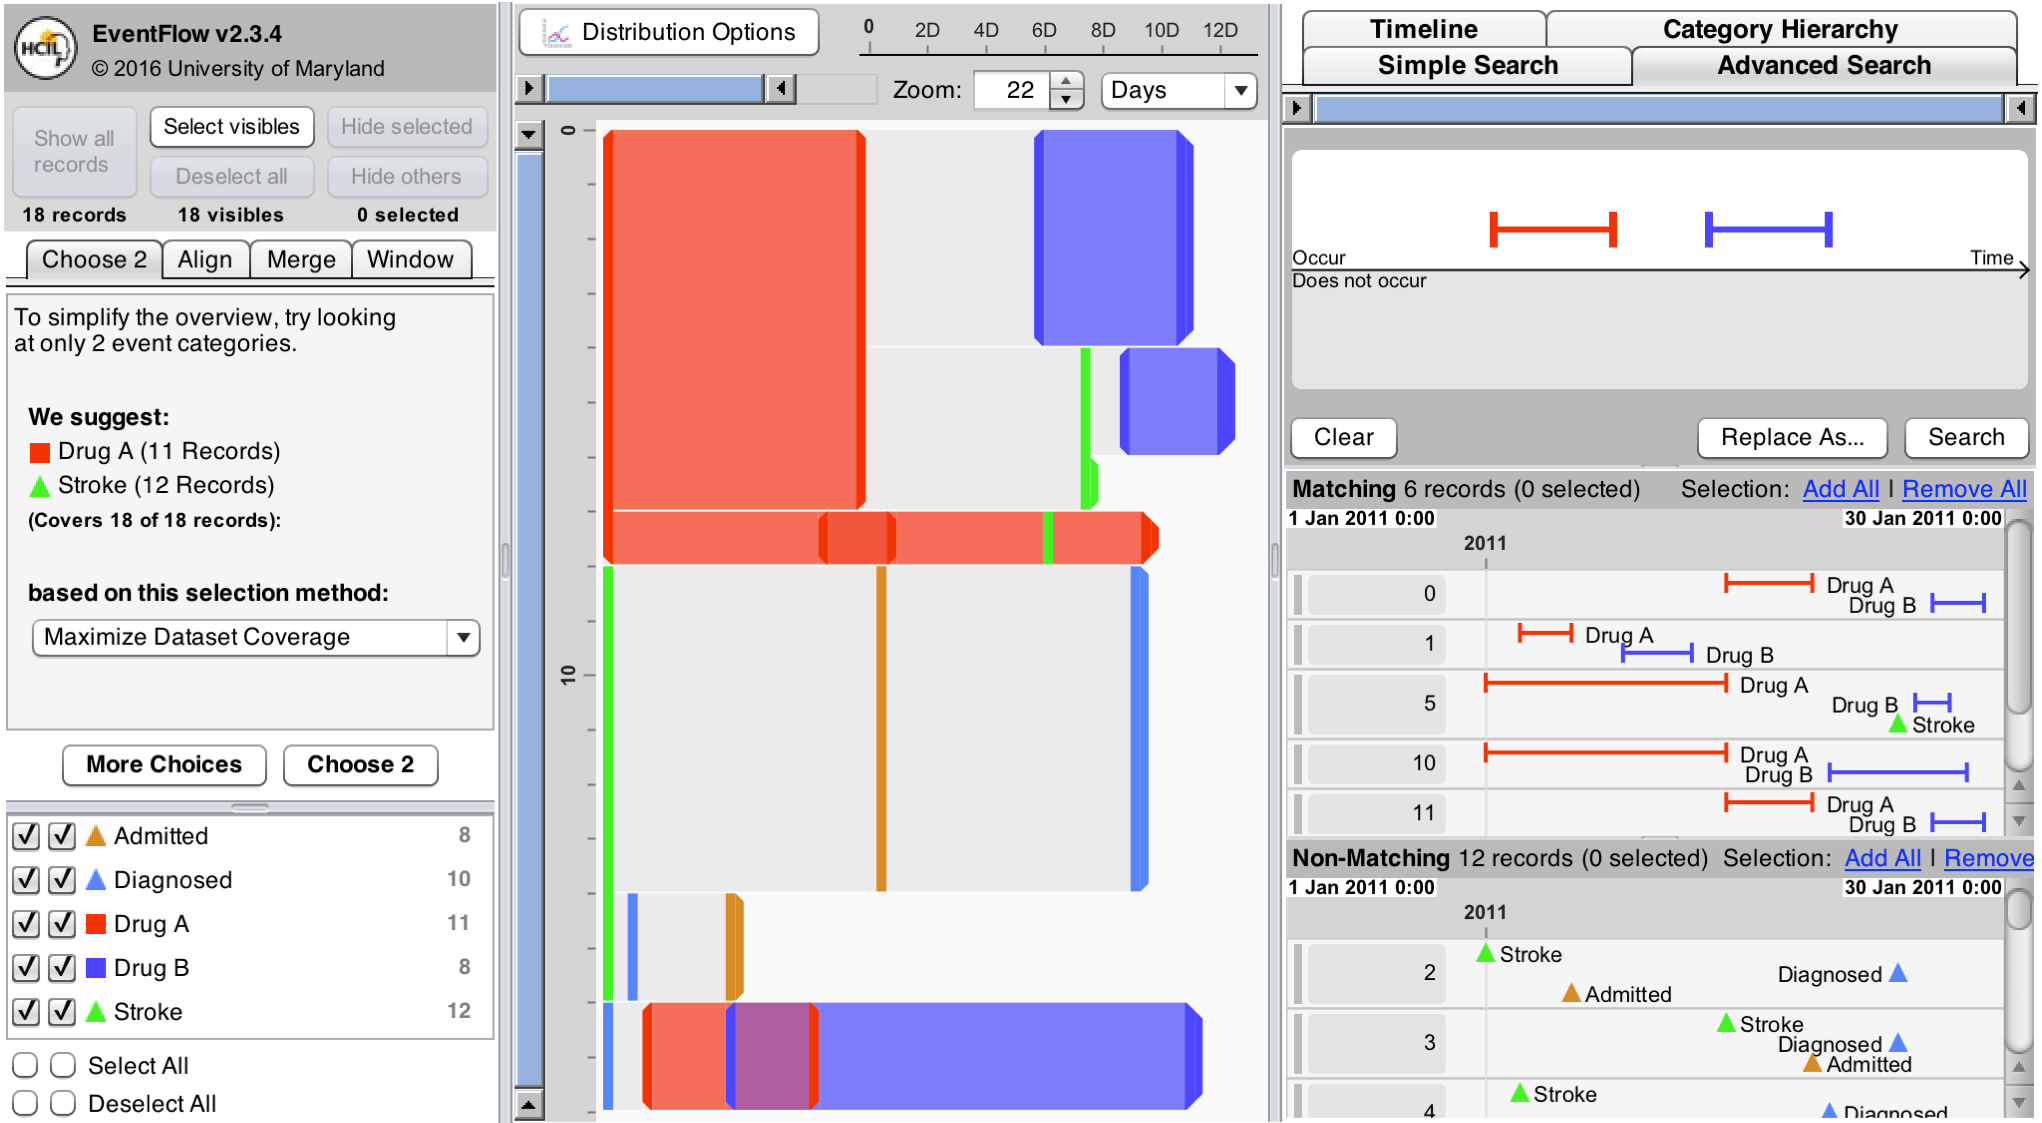Click the blue interval icon in search canvas
Image resolution: width=2042 pixels, height=1123 pixels.
click(x=1768, y=229)
